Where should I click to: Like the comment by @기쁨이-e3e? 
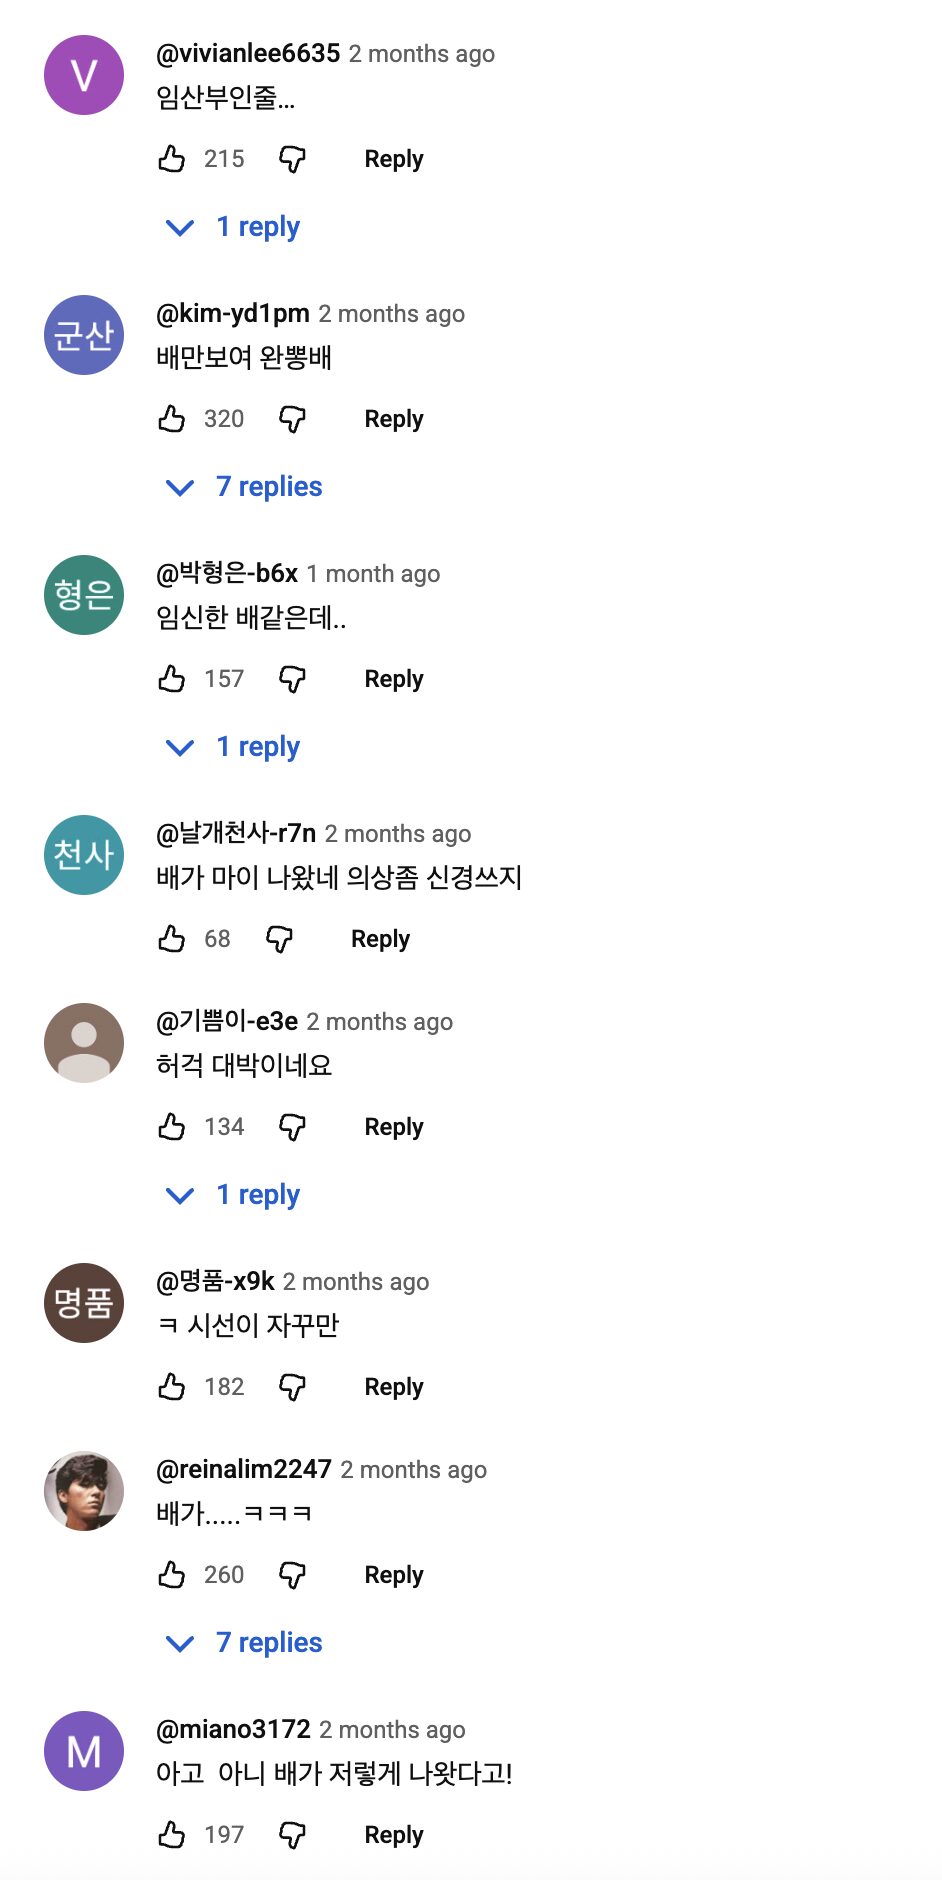pos(172,1127)
